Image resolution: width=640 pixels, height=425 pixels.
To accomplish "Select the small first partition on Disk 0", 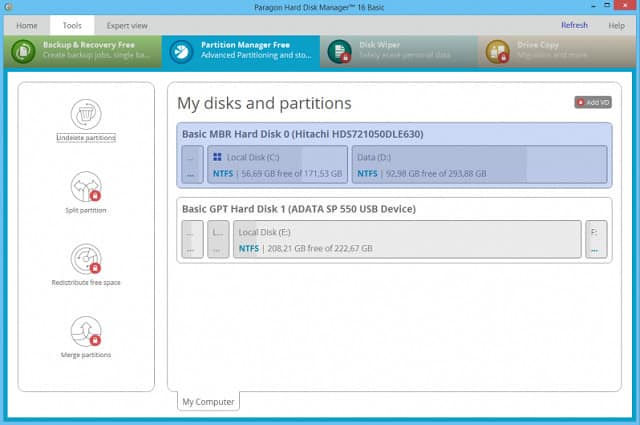I will 192,165.
